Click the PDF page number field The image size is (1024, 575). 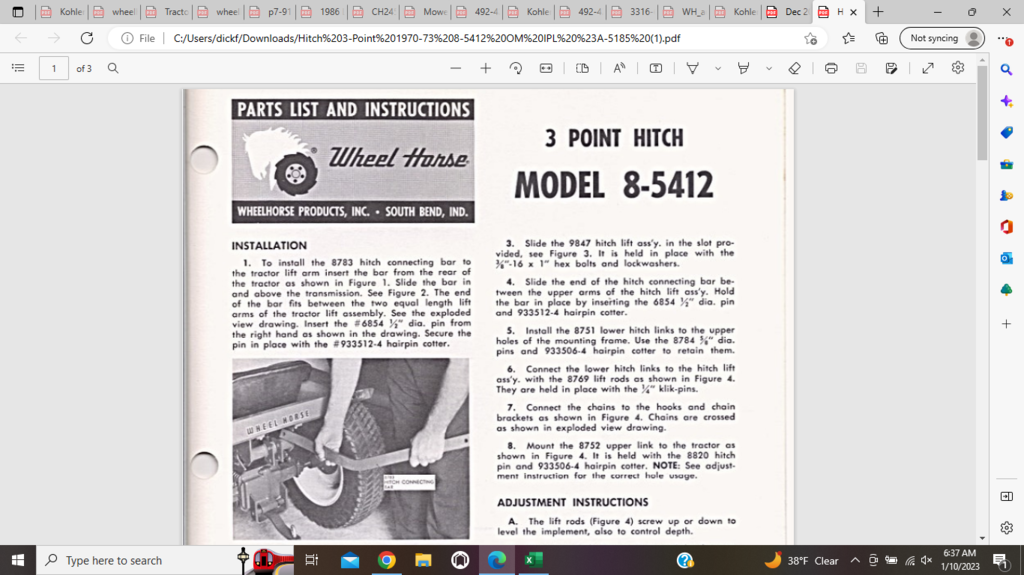pos(54,68)
